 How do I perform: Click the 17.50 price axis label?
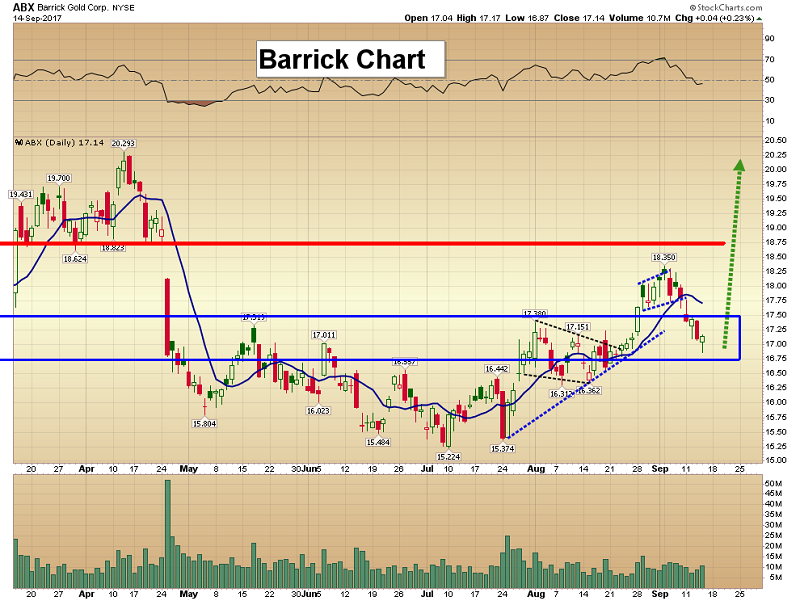776,315
